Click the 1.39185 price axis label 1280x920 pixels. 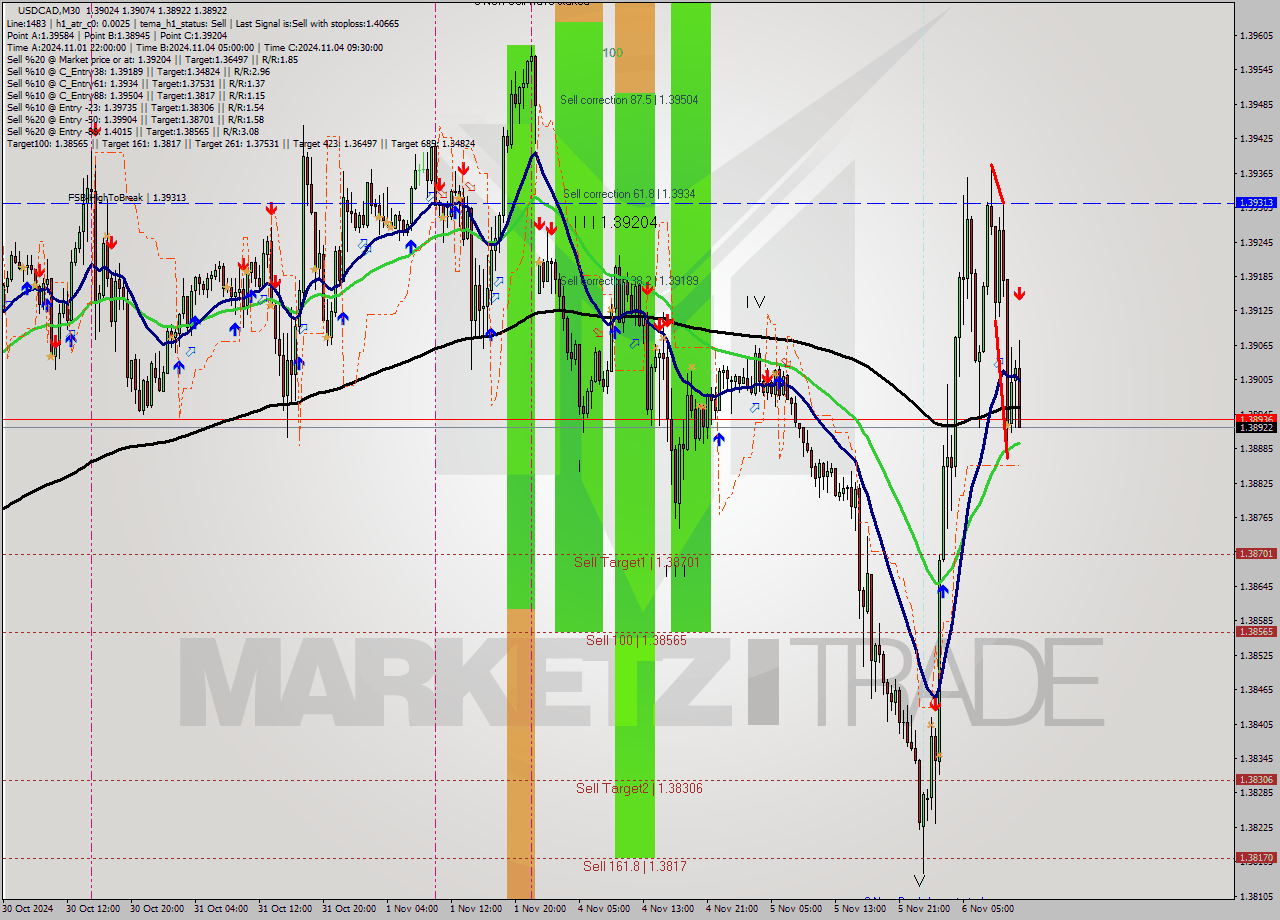pos(1257,277)
